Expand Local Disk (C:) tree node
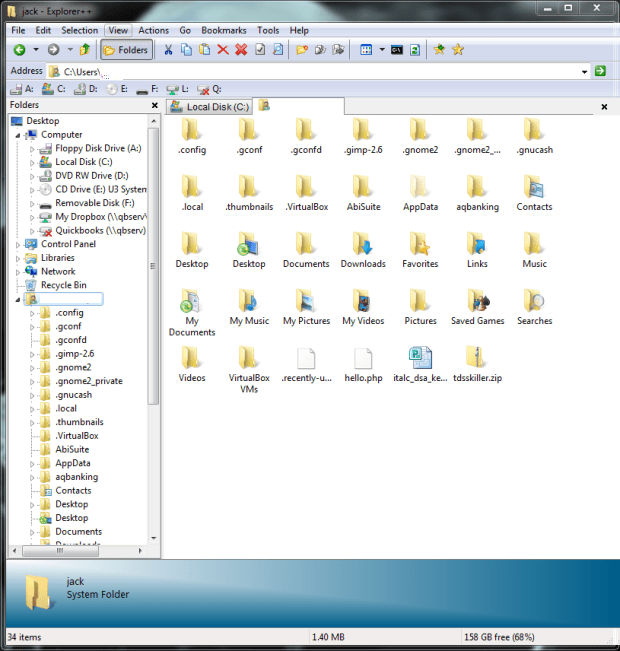 click(x=32, y=163)
